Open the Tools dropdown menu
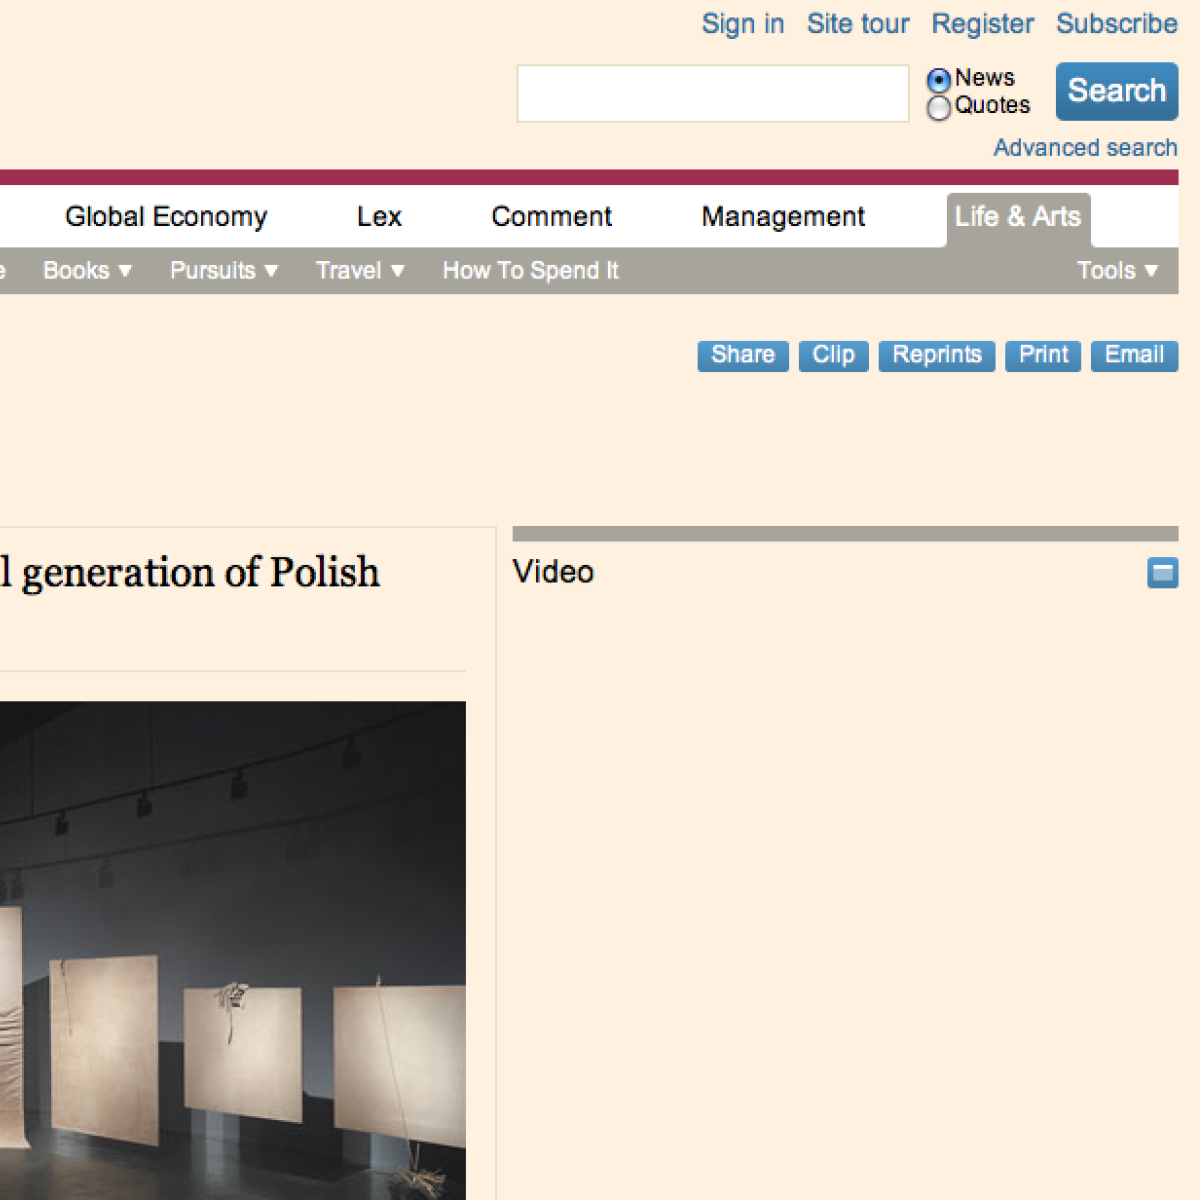 coord(1117,271)
